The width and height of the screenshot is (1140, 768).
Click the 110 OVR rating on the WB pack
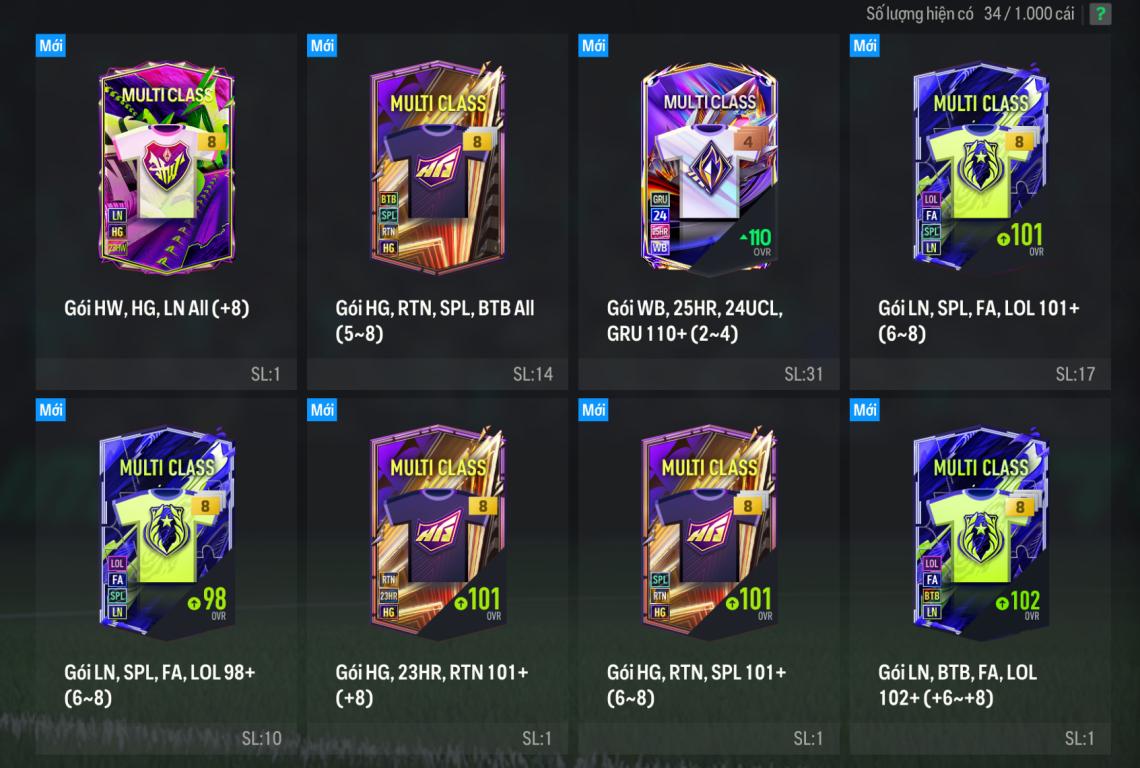click(756, 241)
